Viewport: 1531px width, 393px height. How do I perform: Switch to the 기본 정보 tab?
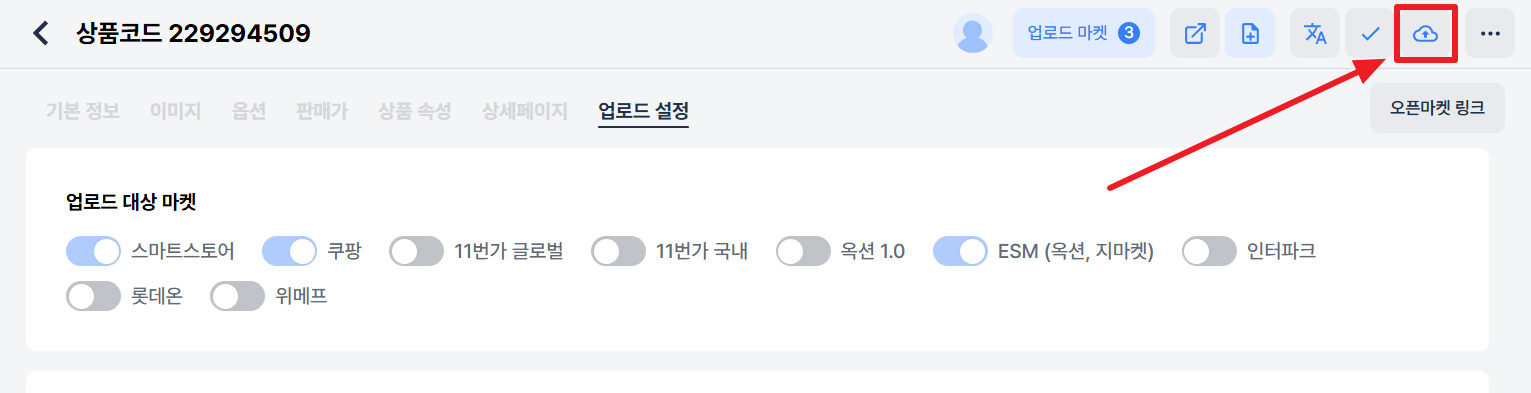point(83,111)
